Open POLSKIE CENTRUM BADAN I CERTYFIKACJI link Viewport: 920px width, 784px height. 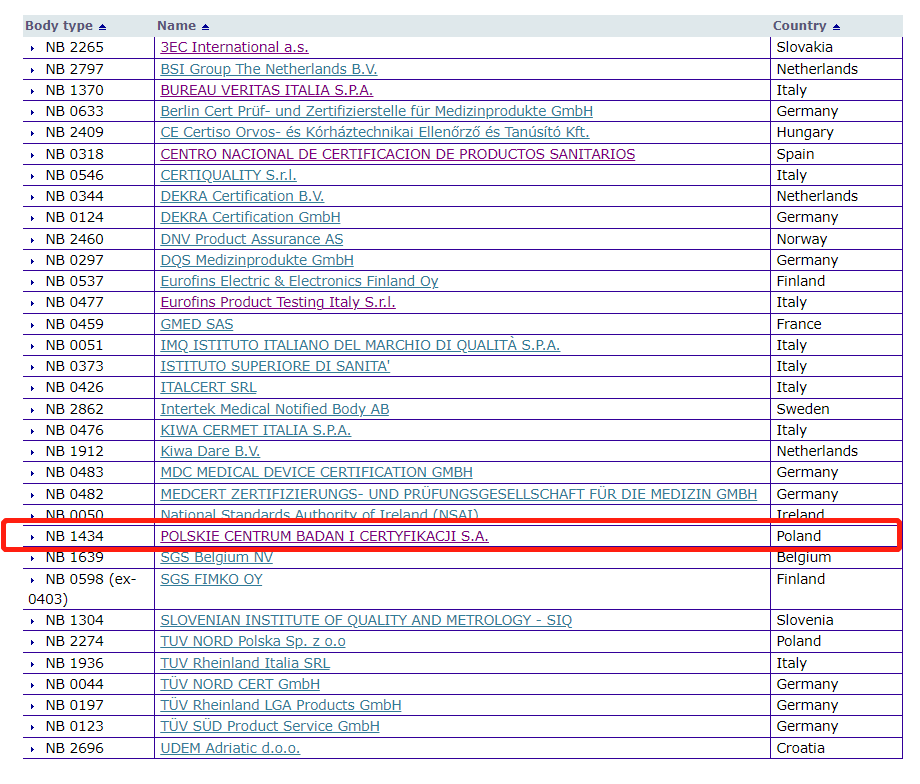[x=324, y=536]
